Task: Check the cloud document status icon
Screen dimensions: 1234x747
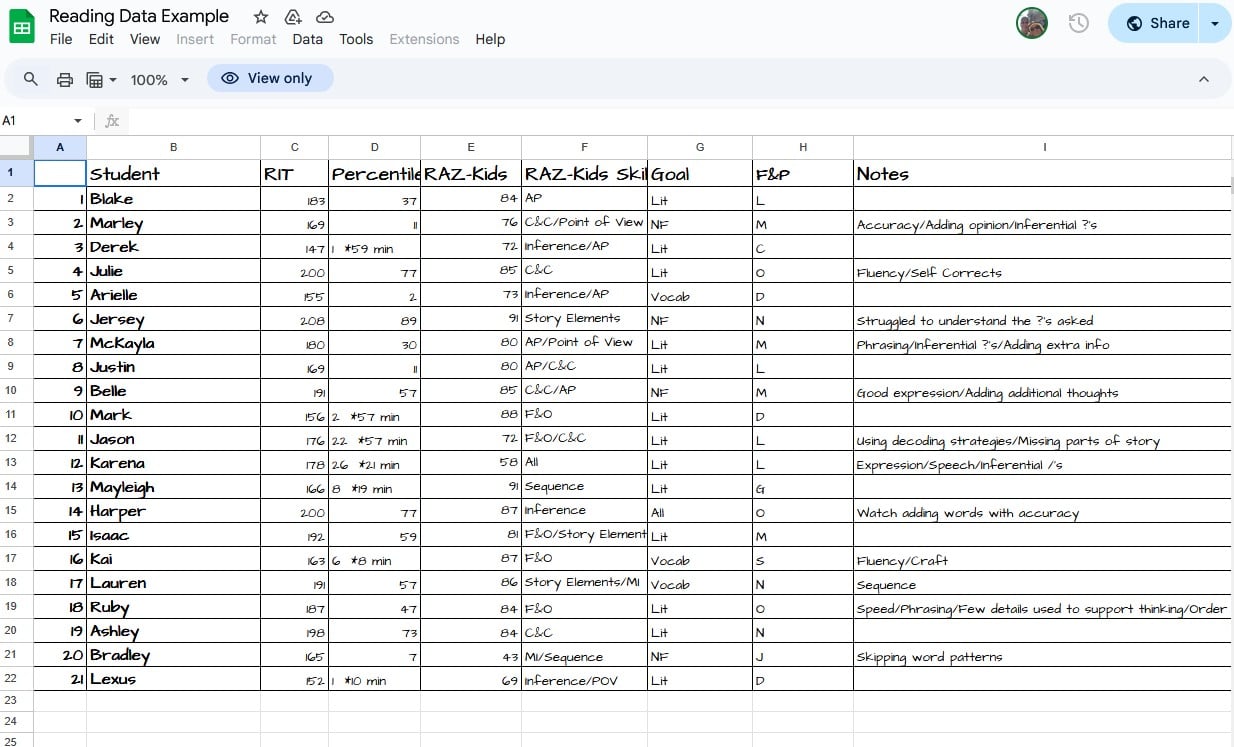Action: click(x=325, y=17)
